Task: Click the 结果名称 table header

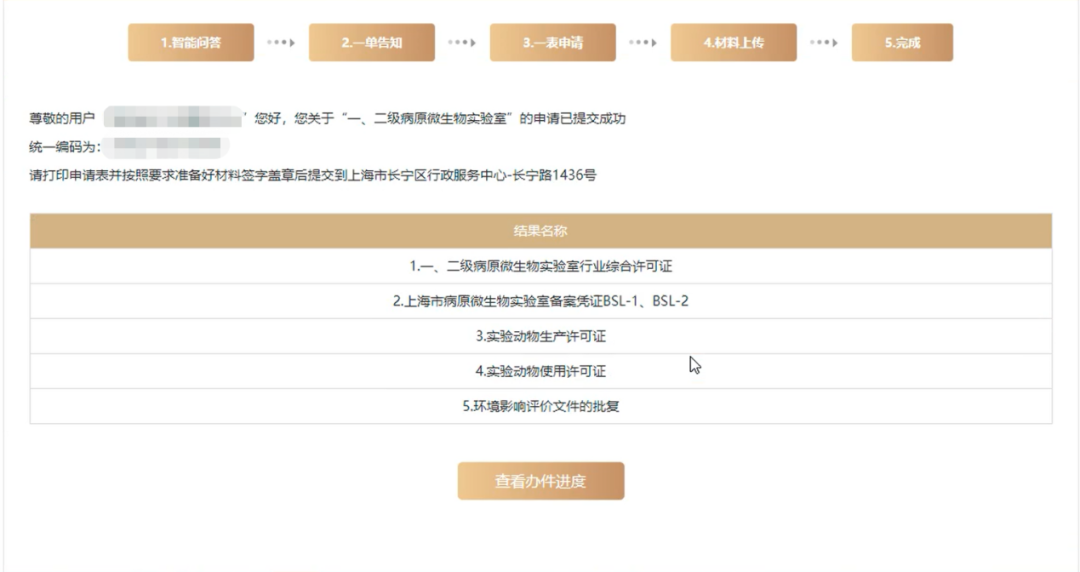Action: 540,231
